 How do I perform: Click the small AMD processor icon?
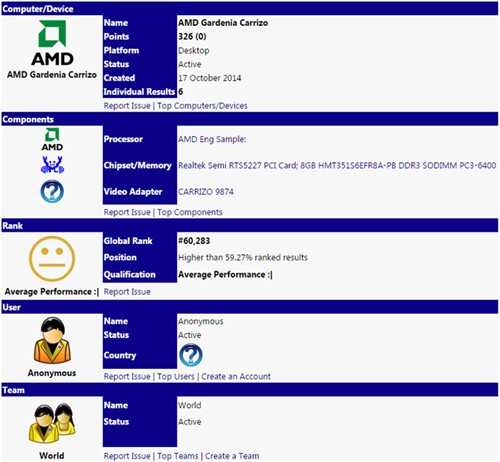[x=52, y=139]
